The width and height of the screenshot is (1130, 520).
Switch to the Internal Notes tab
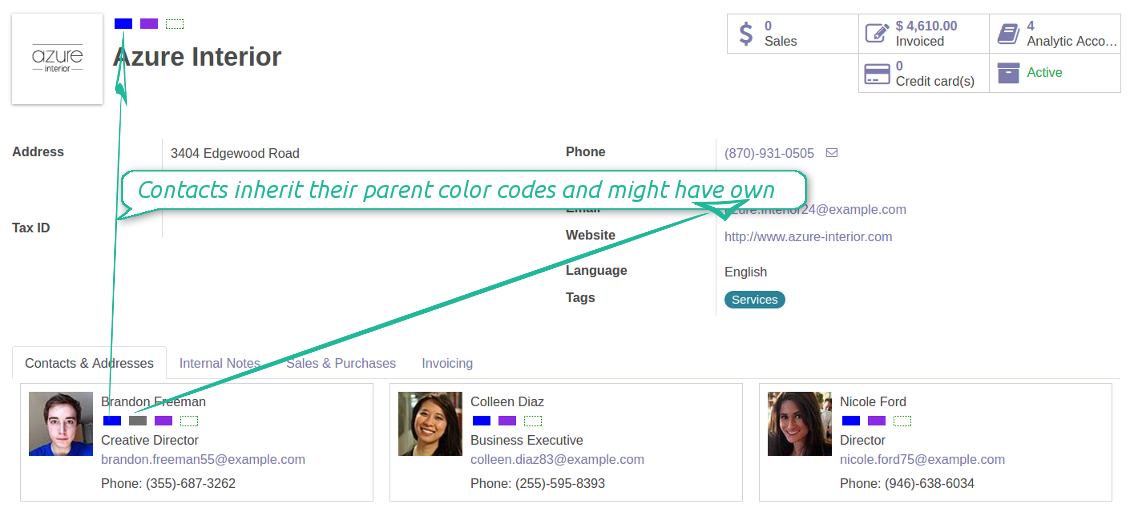coord(220,363)
